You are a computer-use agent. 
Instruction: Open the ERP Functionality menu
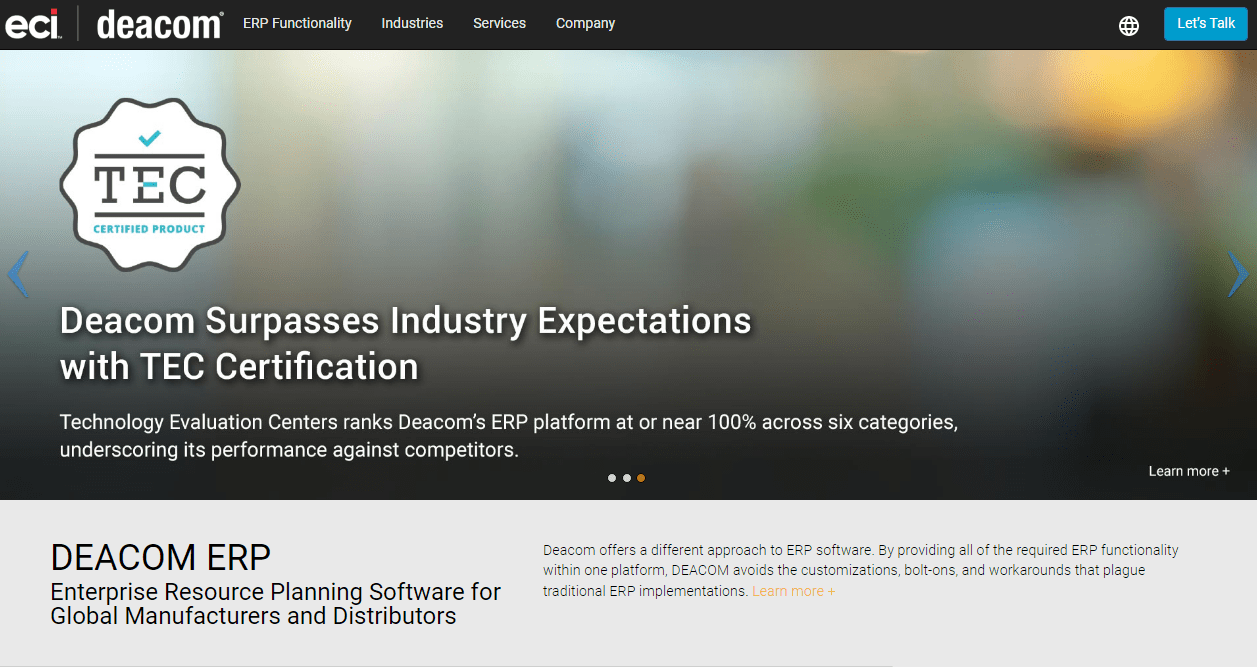tap(297, 23)
